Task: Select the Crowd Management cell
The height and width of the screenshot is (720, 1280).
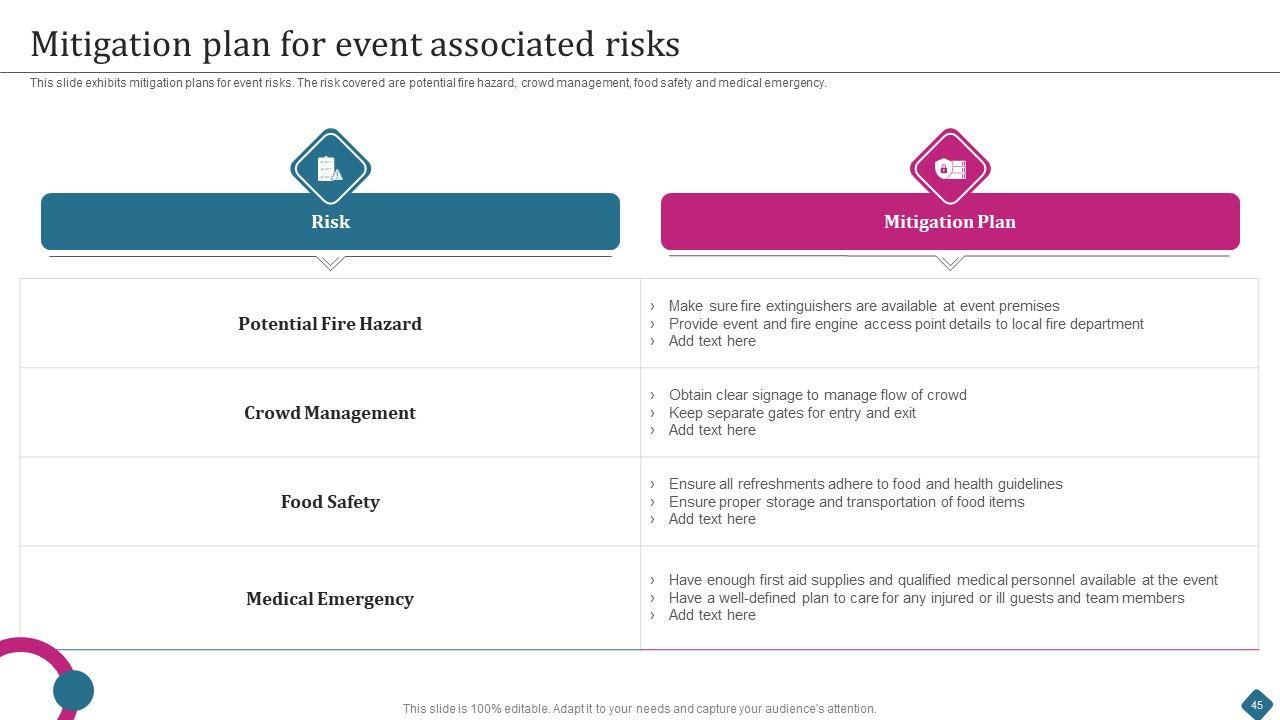Action: (x=330, y=413)
